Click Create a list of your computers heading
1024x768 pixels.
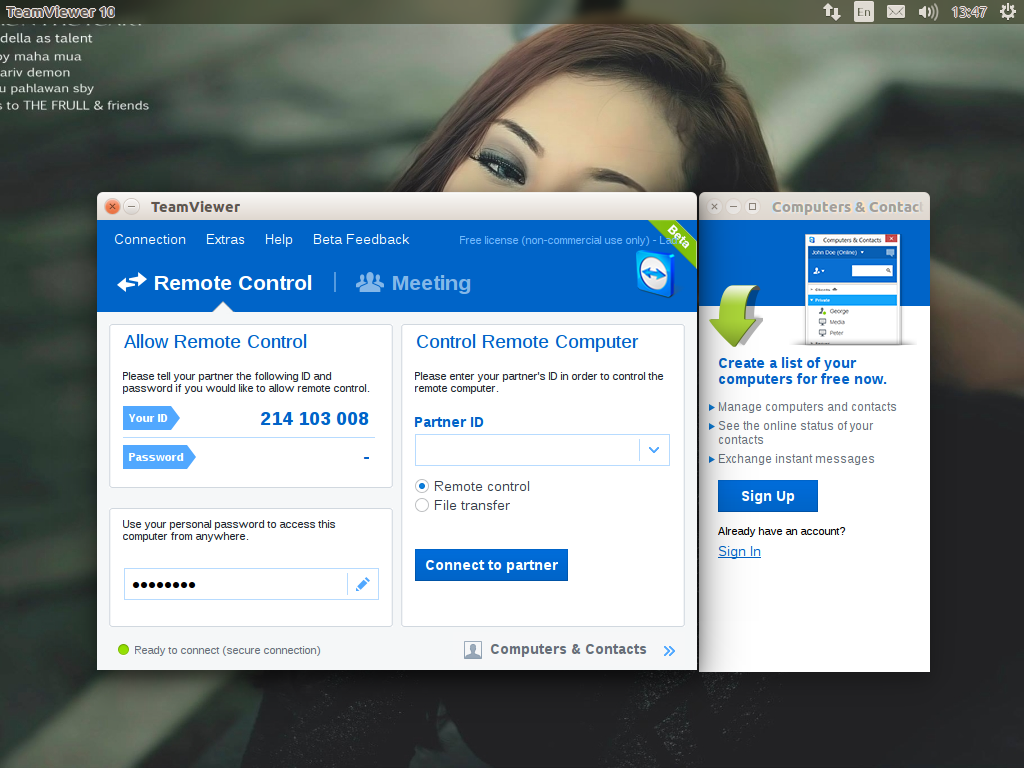click(802, 371)
